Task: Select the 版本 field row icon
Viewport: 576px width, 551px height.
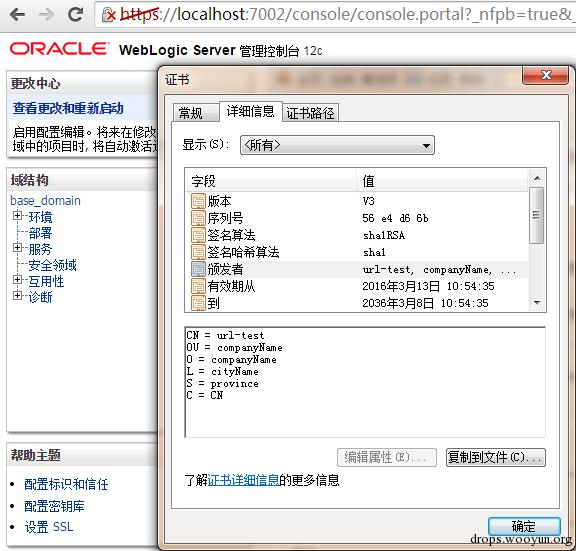Action: 198,201
